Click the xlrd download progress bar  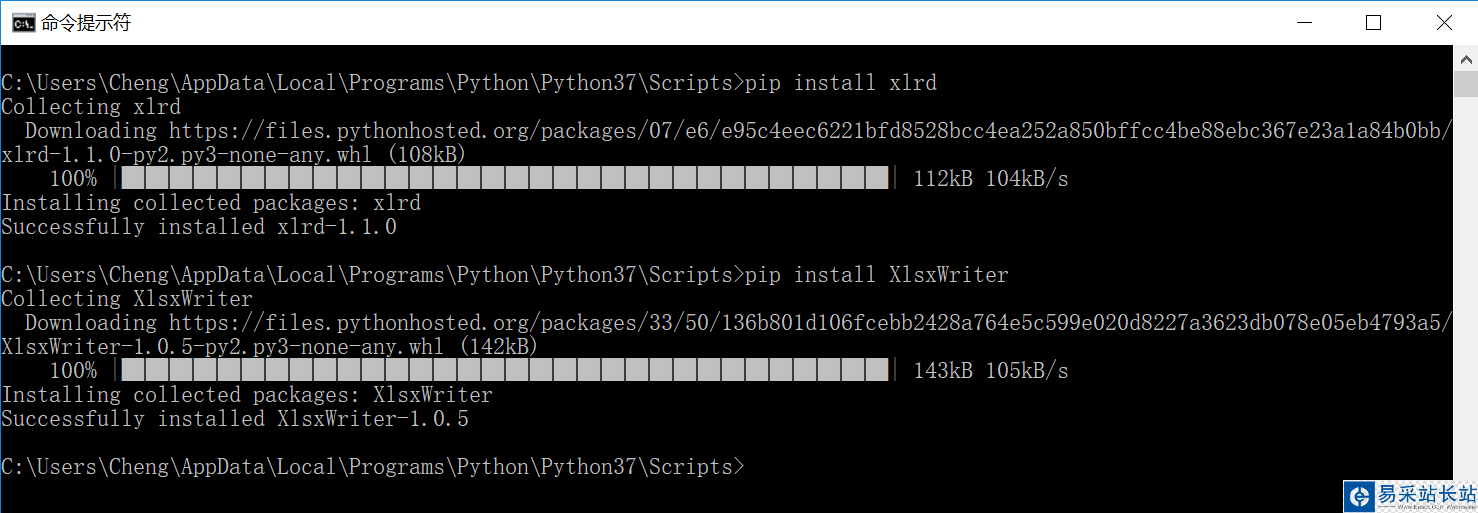(x=505, y=179)
